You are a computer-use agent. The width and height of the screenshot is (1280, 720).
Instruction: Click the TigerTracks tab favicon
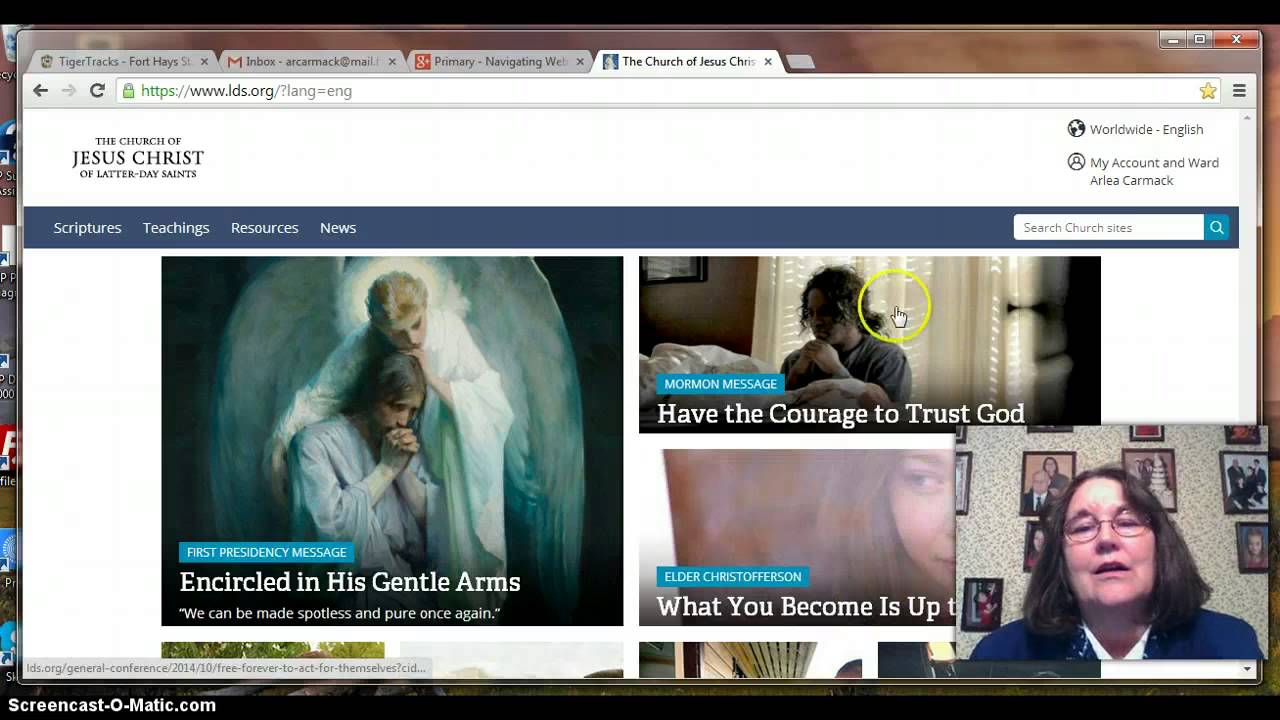click(46, 61)
